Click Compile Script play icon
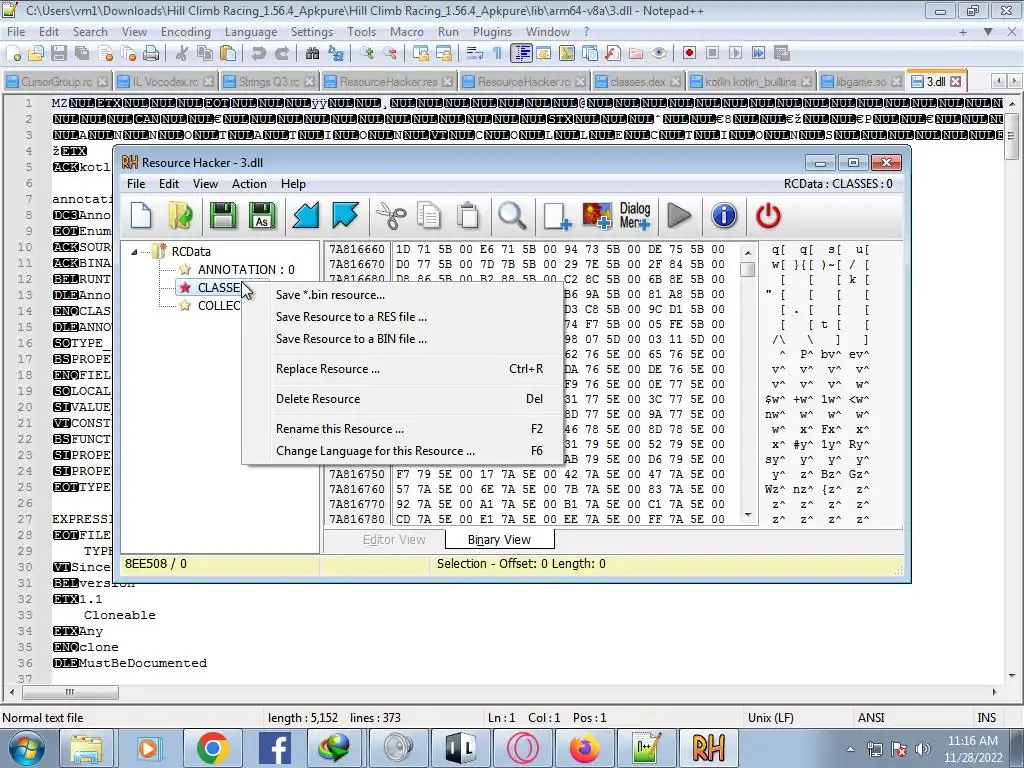1024x768 pixels. click(x=679, y=216)
